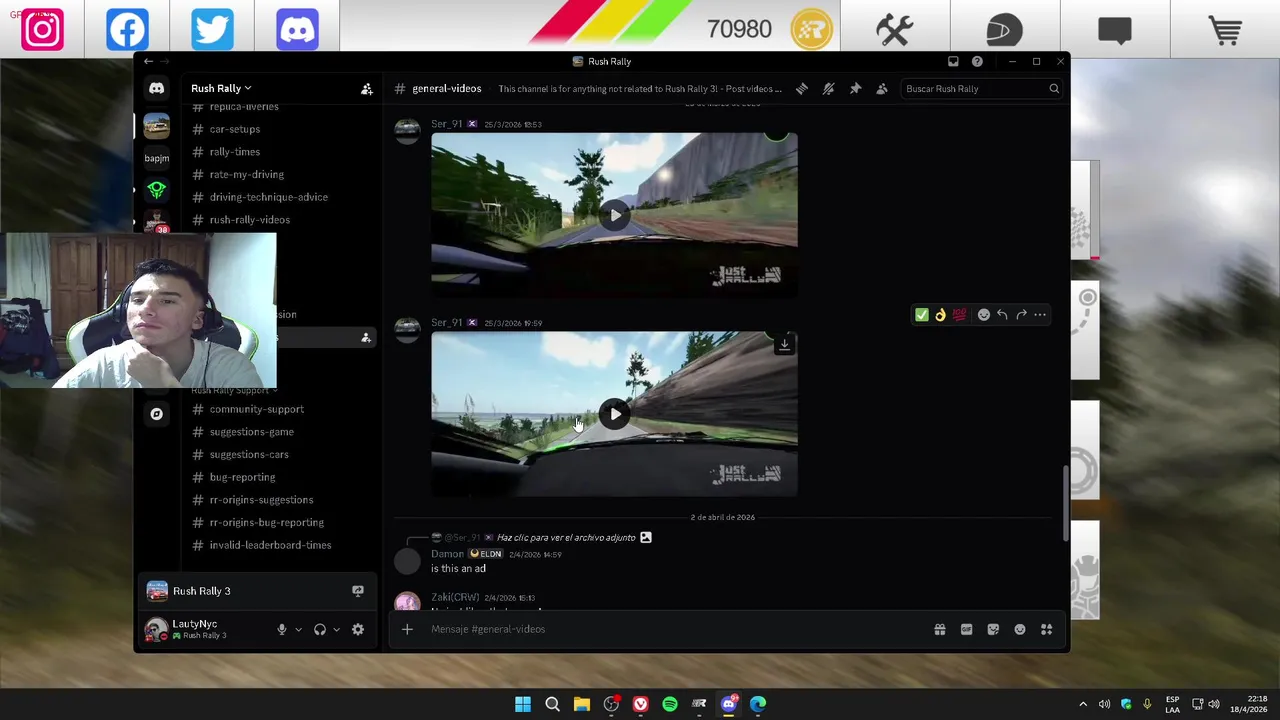Go to Discord direct messages home
This screenshot has width=1280, height=720.
157,89
